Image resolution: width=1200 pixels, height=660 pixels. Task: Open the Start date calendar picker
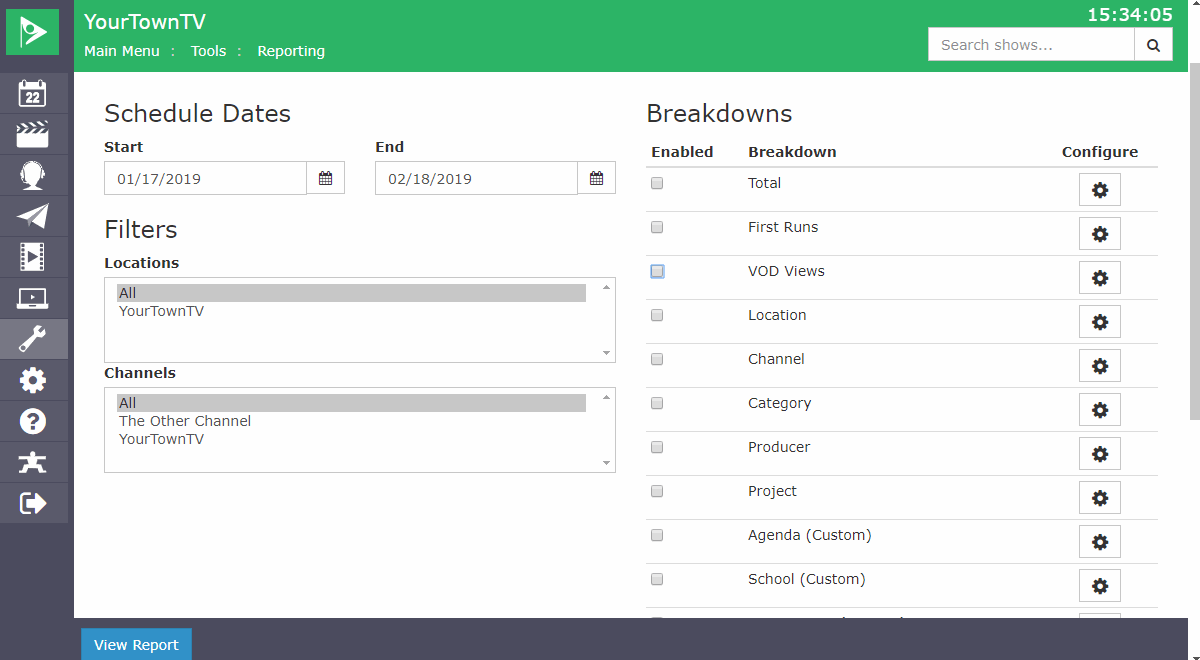pyautogui.click(x=325, y=179)
